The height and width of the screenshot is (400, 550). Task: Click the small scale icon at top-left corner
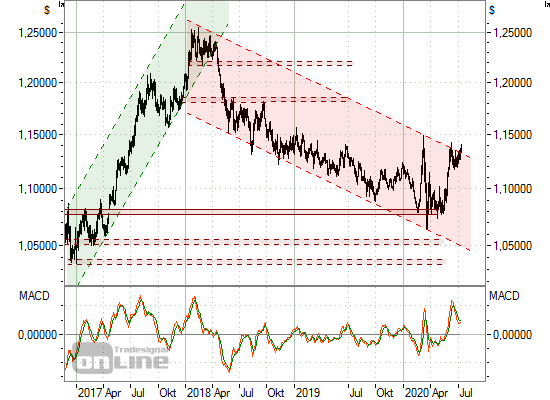[x=62, y=4]
